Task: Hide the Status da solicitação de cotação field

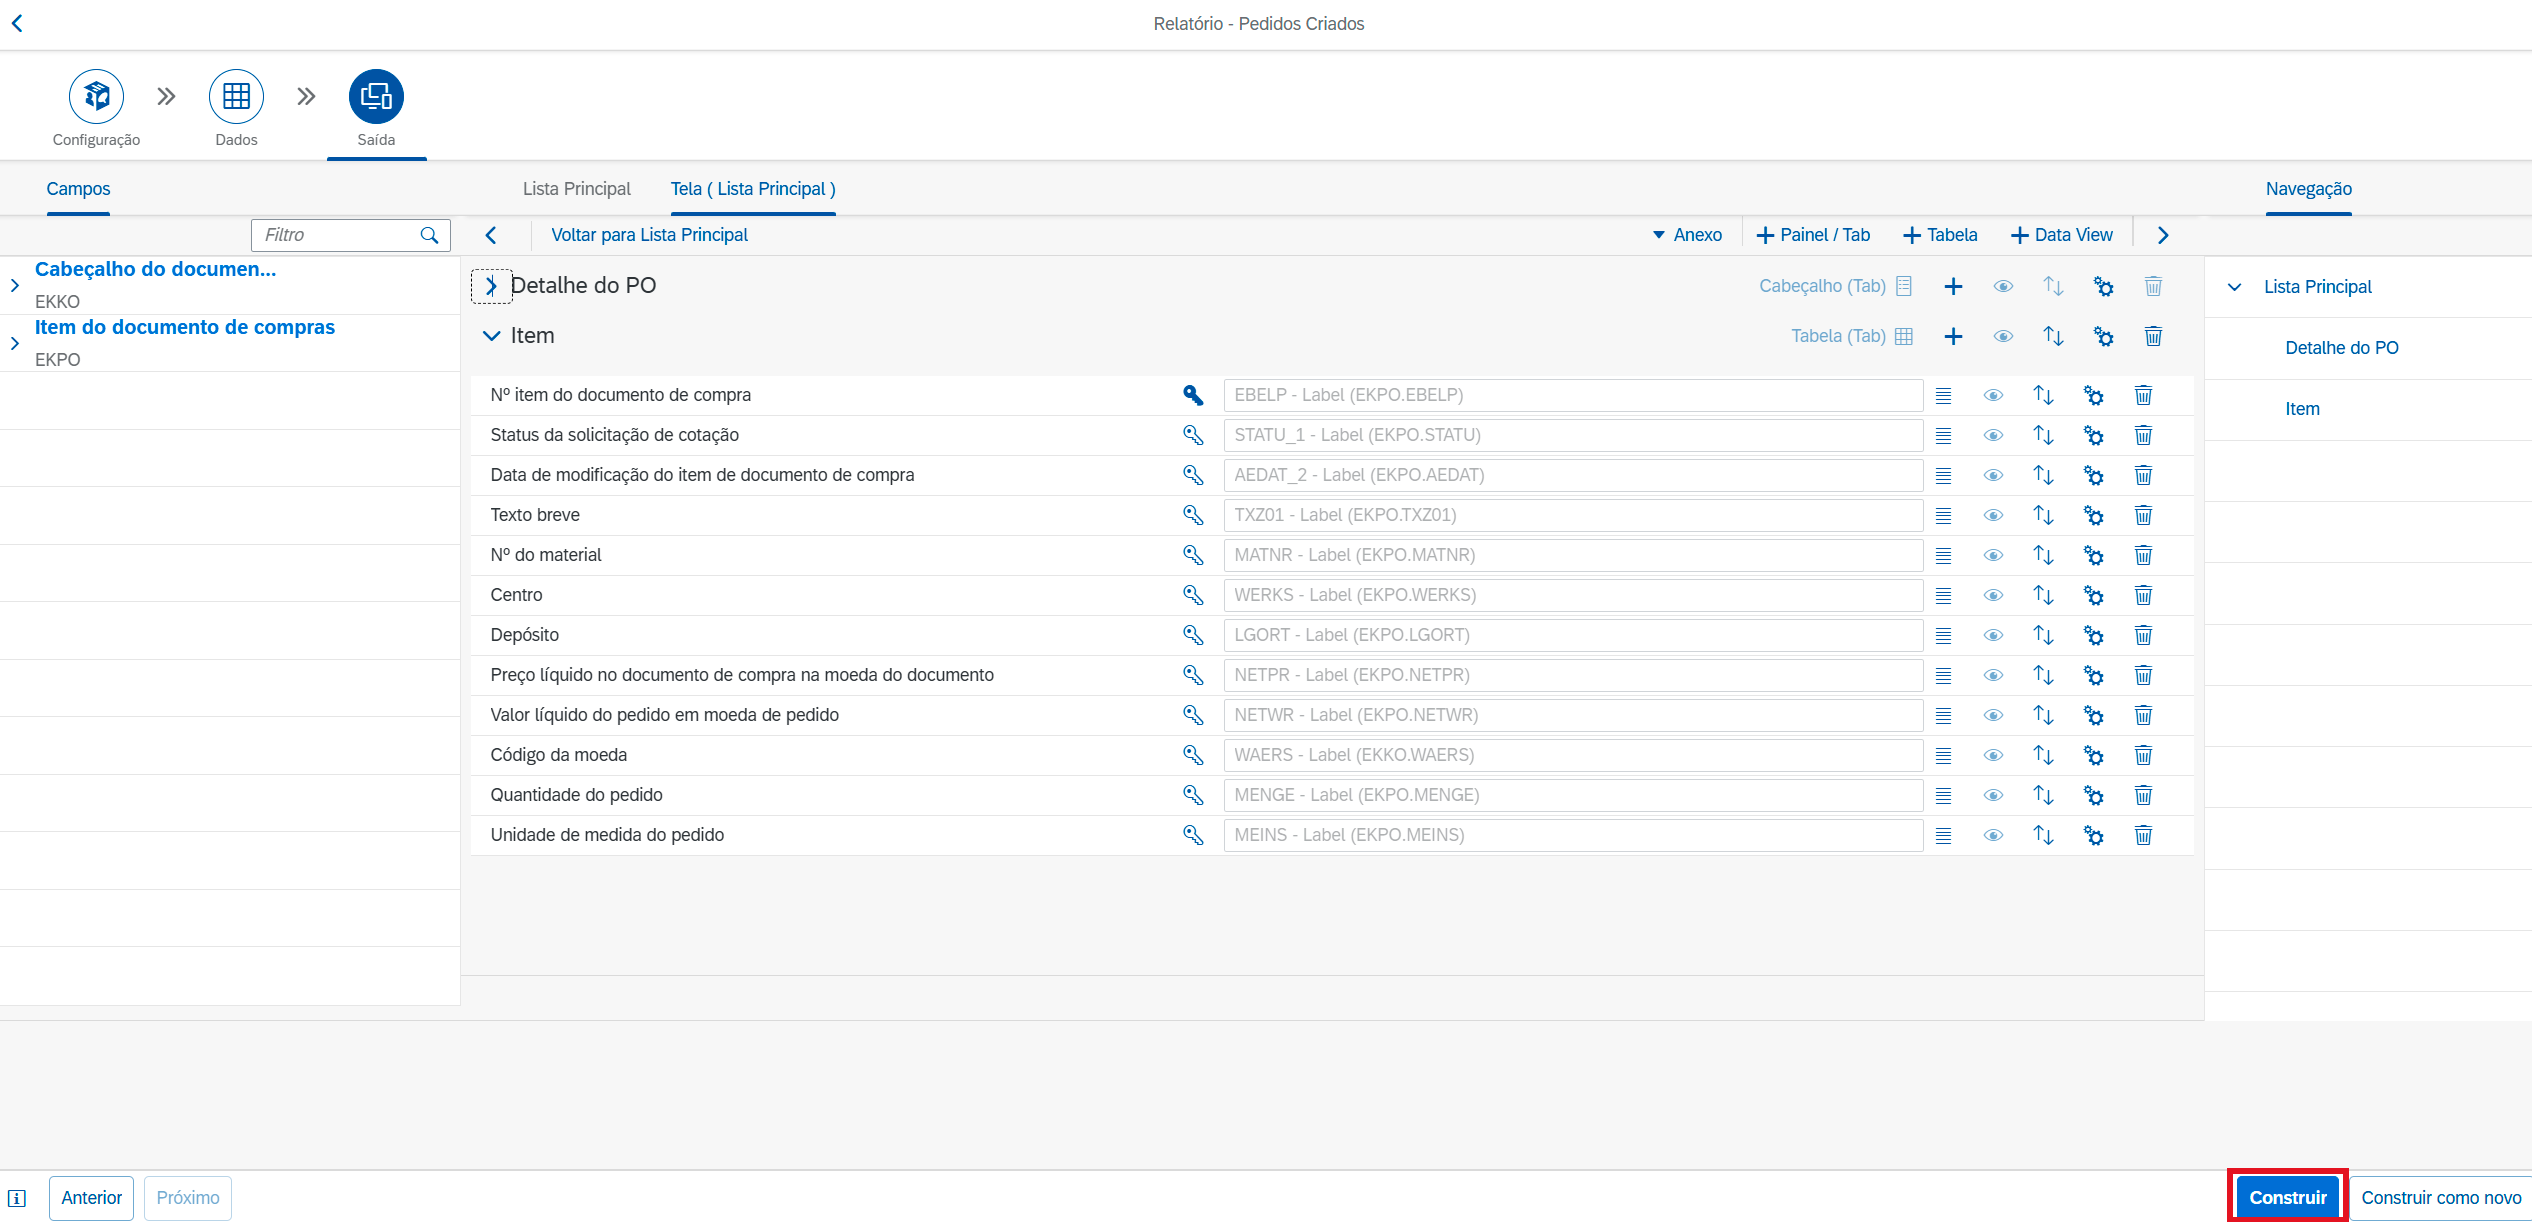Action: point(1993,435)
